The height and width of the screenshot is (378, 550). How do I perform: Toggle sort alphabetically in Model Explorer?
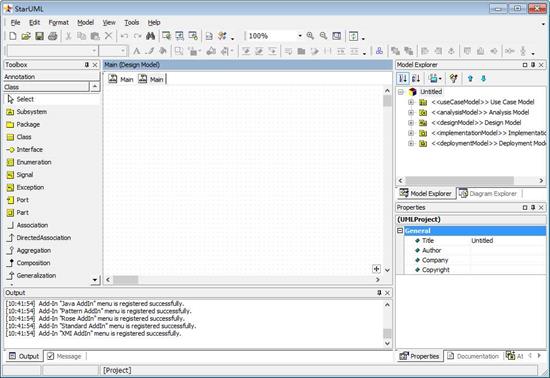coord(416,79)
